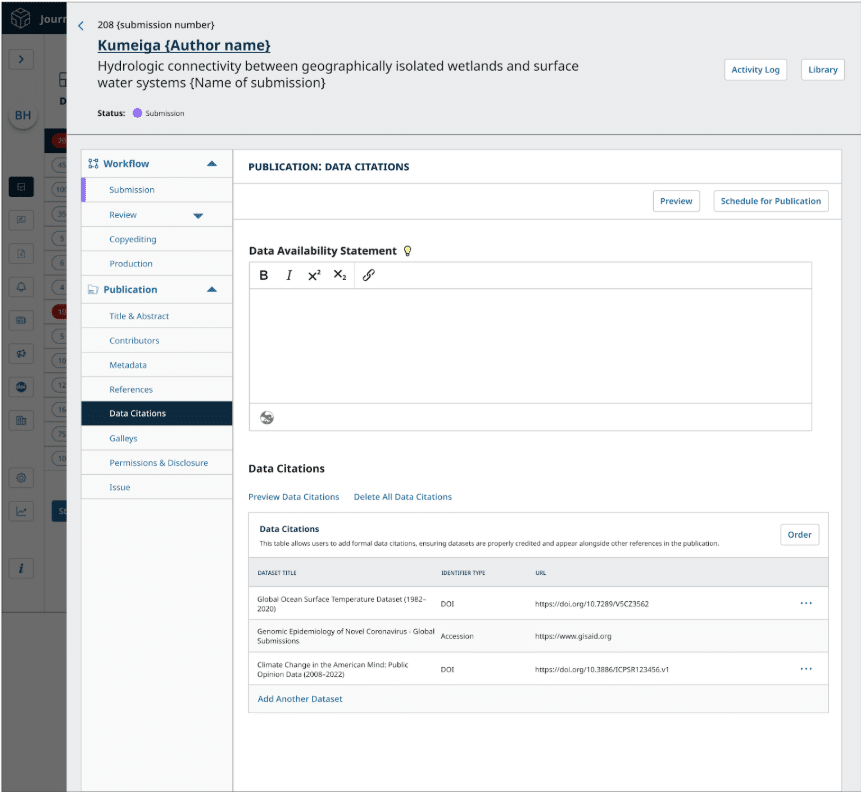Open the Galleys menu item
Screen dimensions: 861x792
[x=124, y=438]
